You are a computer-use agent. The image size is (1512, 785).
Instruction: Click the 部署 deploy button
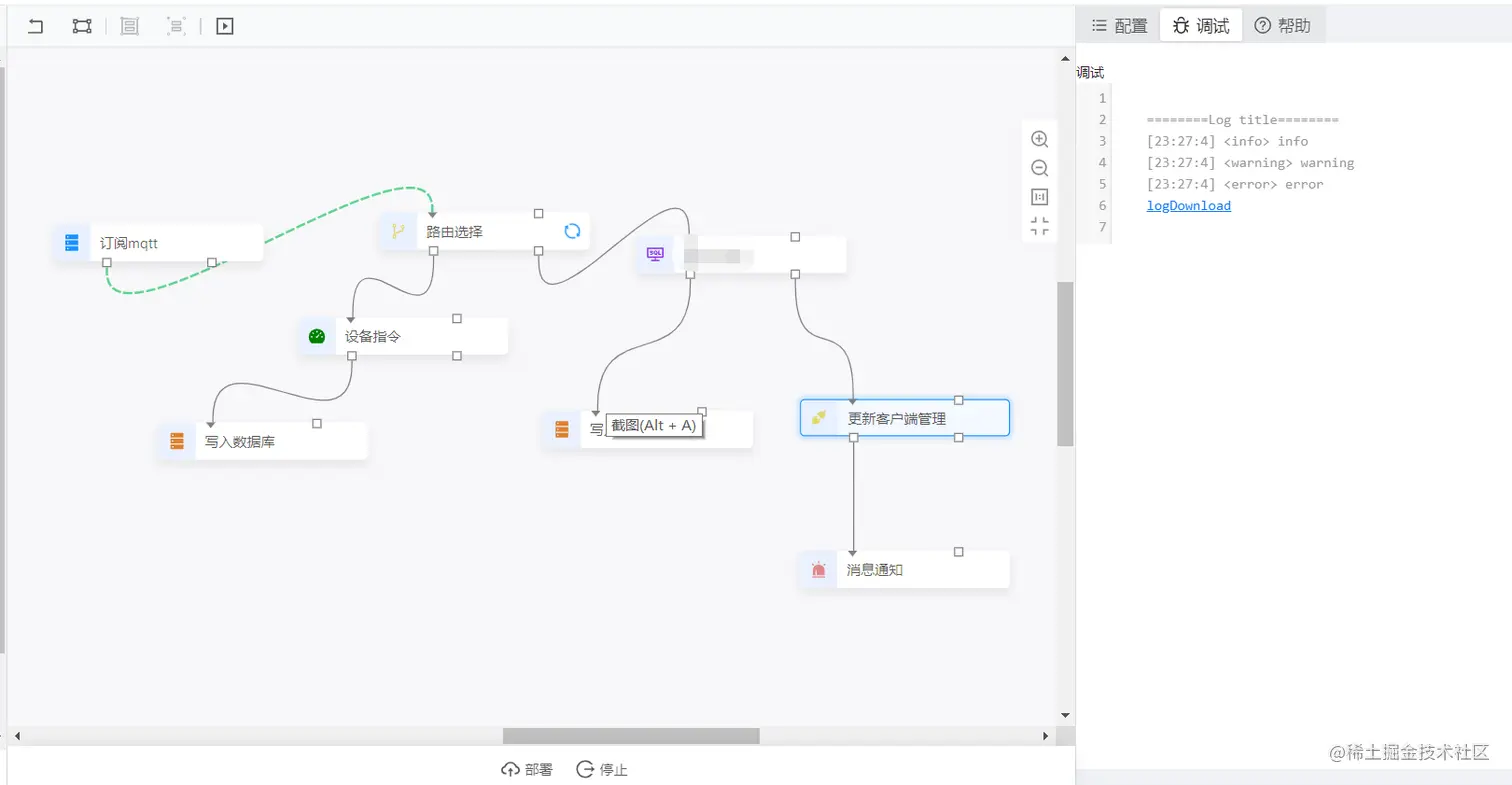[527, 769]
